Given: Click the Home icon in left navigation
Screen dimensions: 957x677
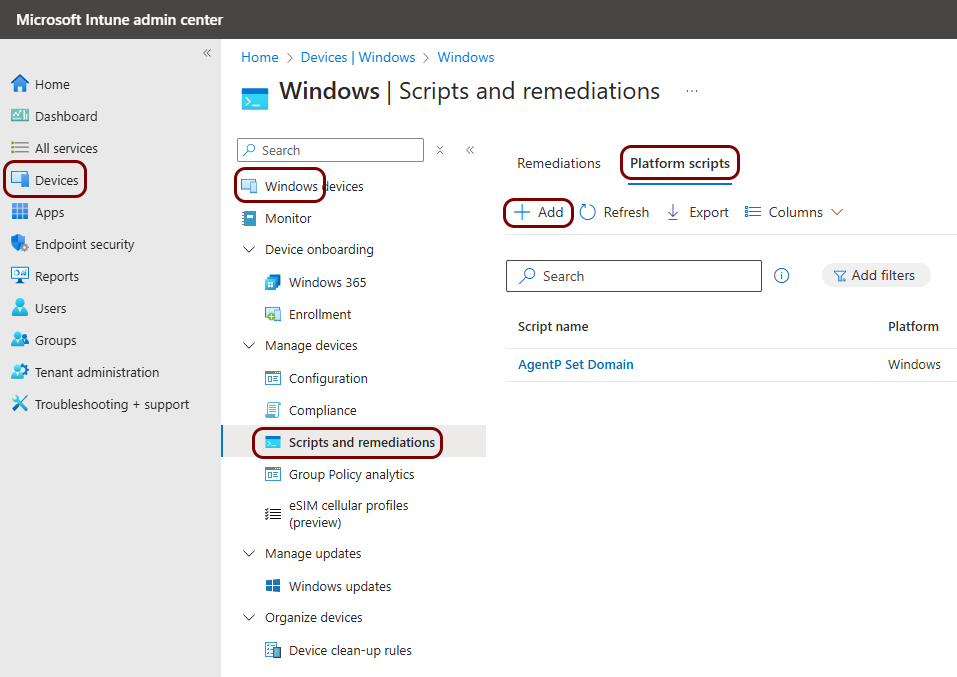Looking at the screenshot, I should (x=19, y=84).
